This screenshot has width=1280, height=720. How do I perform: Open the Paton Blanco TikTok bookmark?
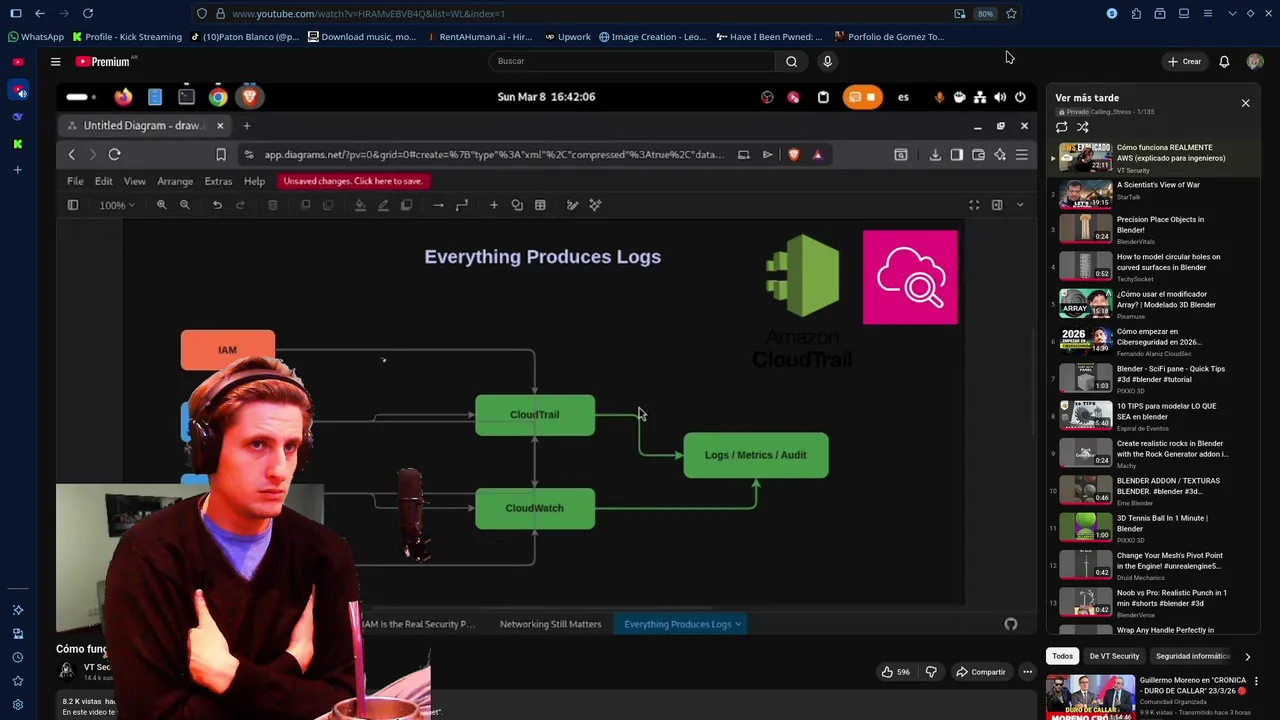click(244, 37)
